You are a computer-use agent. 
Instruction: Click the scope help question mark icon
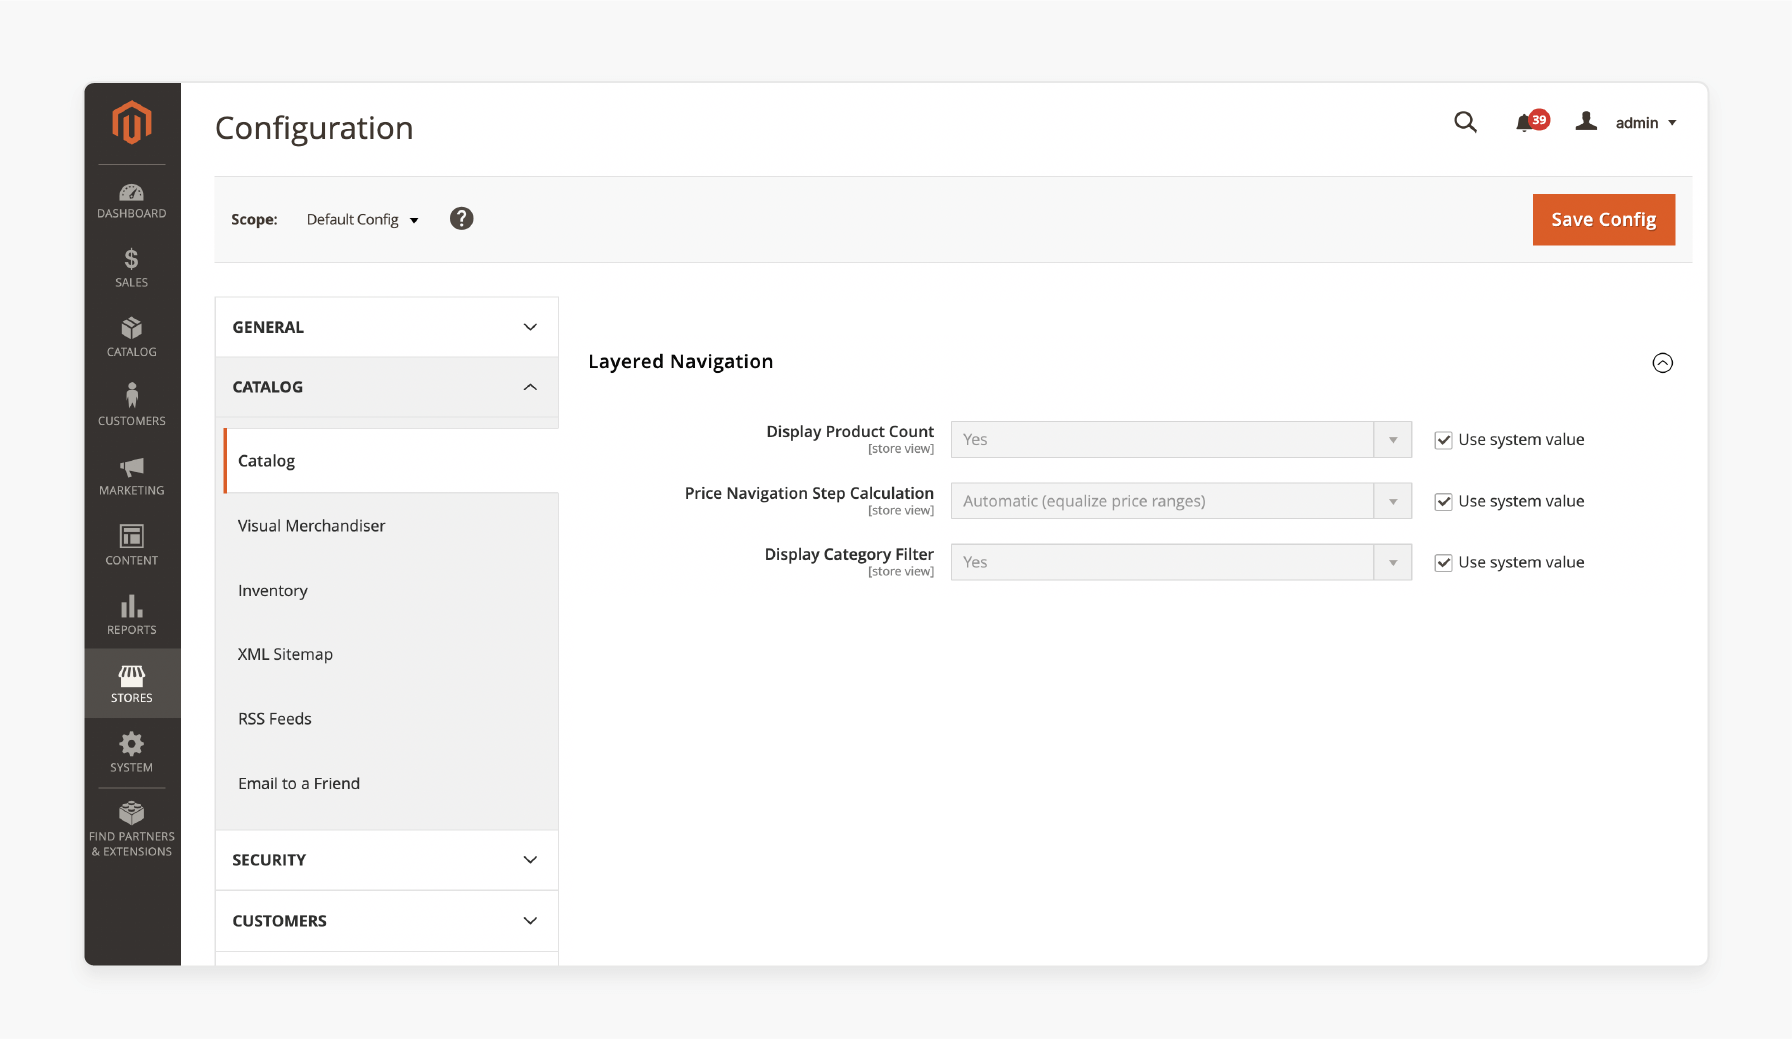point(461,219)
